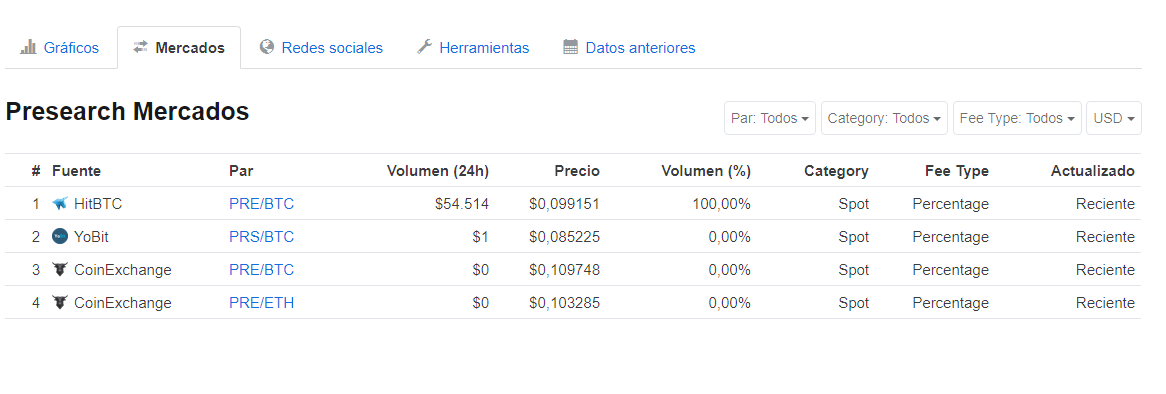The width and height of the screenshot is (1166, 394).
Task: Go to the Datos anteriores tab
Action: pyautogui.click(x=629, y=48)
